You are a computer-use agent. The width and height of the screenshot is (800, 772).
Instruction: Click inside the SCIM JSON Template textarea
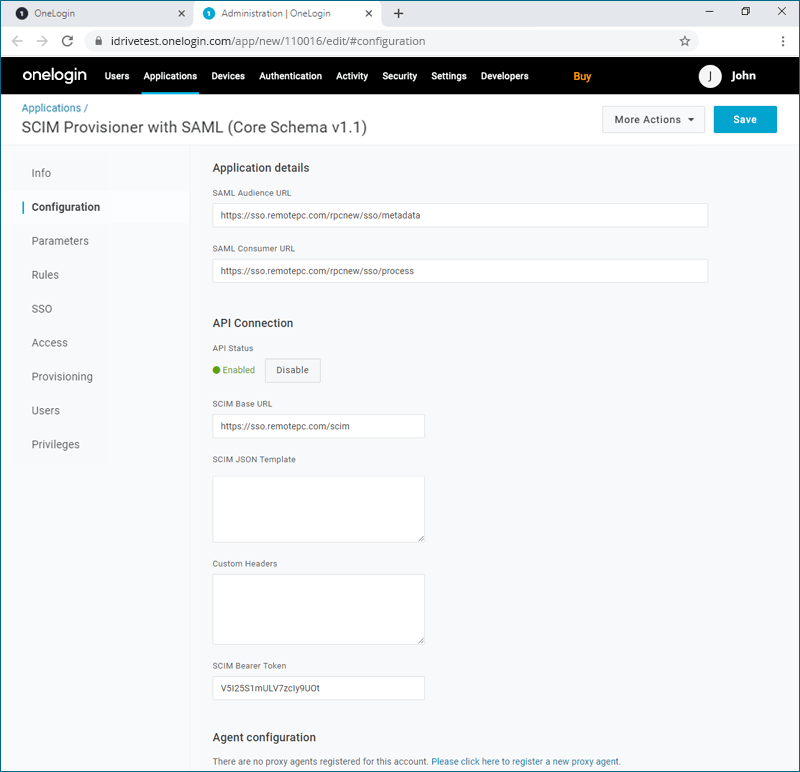[x=318, y=509]
